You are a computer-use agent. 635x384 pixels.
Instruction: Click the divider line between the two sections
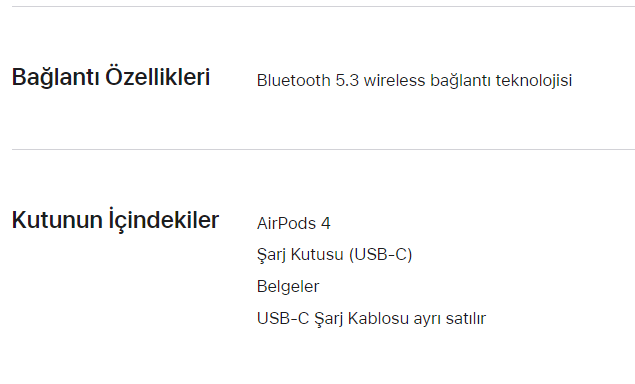pyautogui.click(x=323, y=149)
